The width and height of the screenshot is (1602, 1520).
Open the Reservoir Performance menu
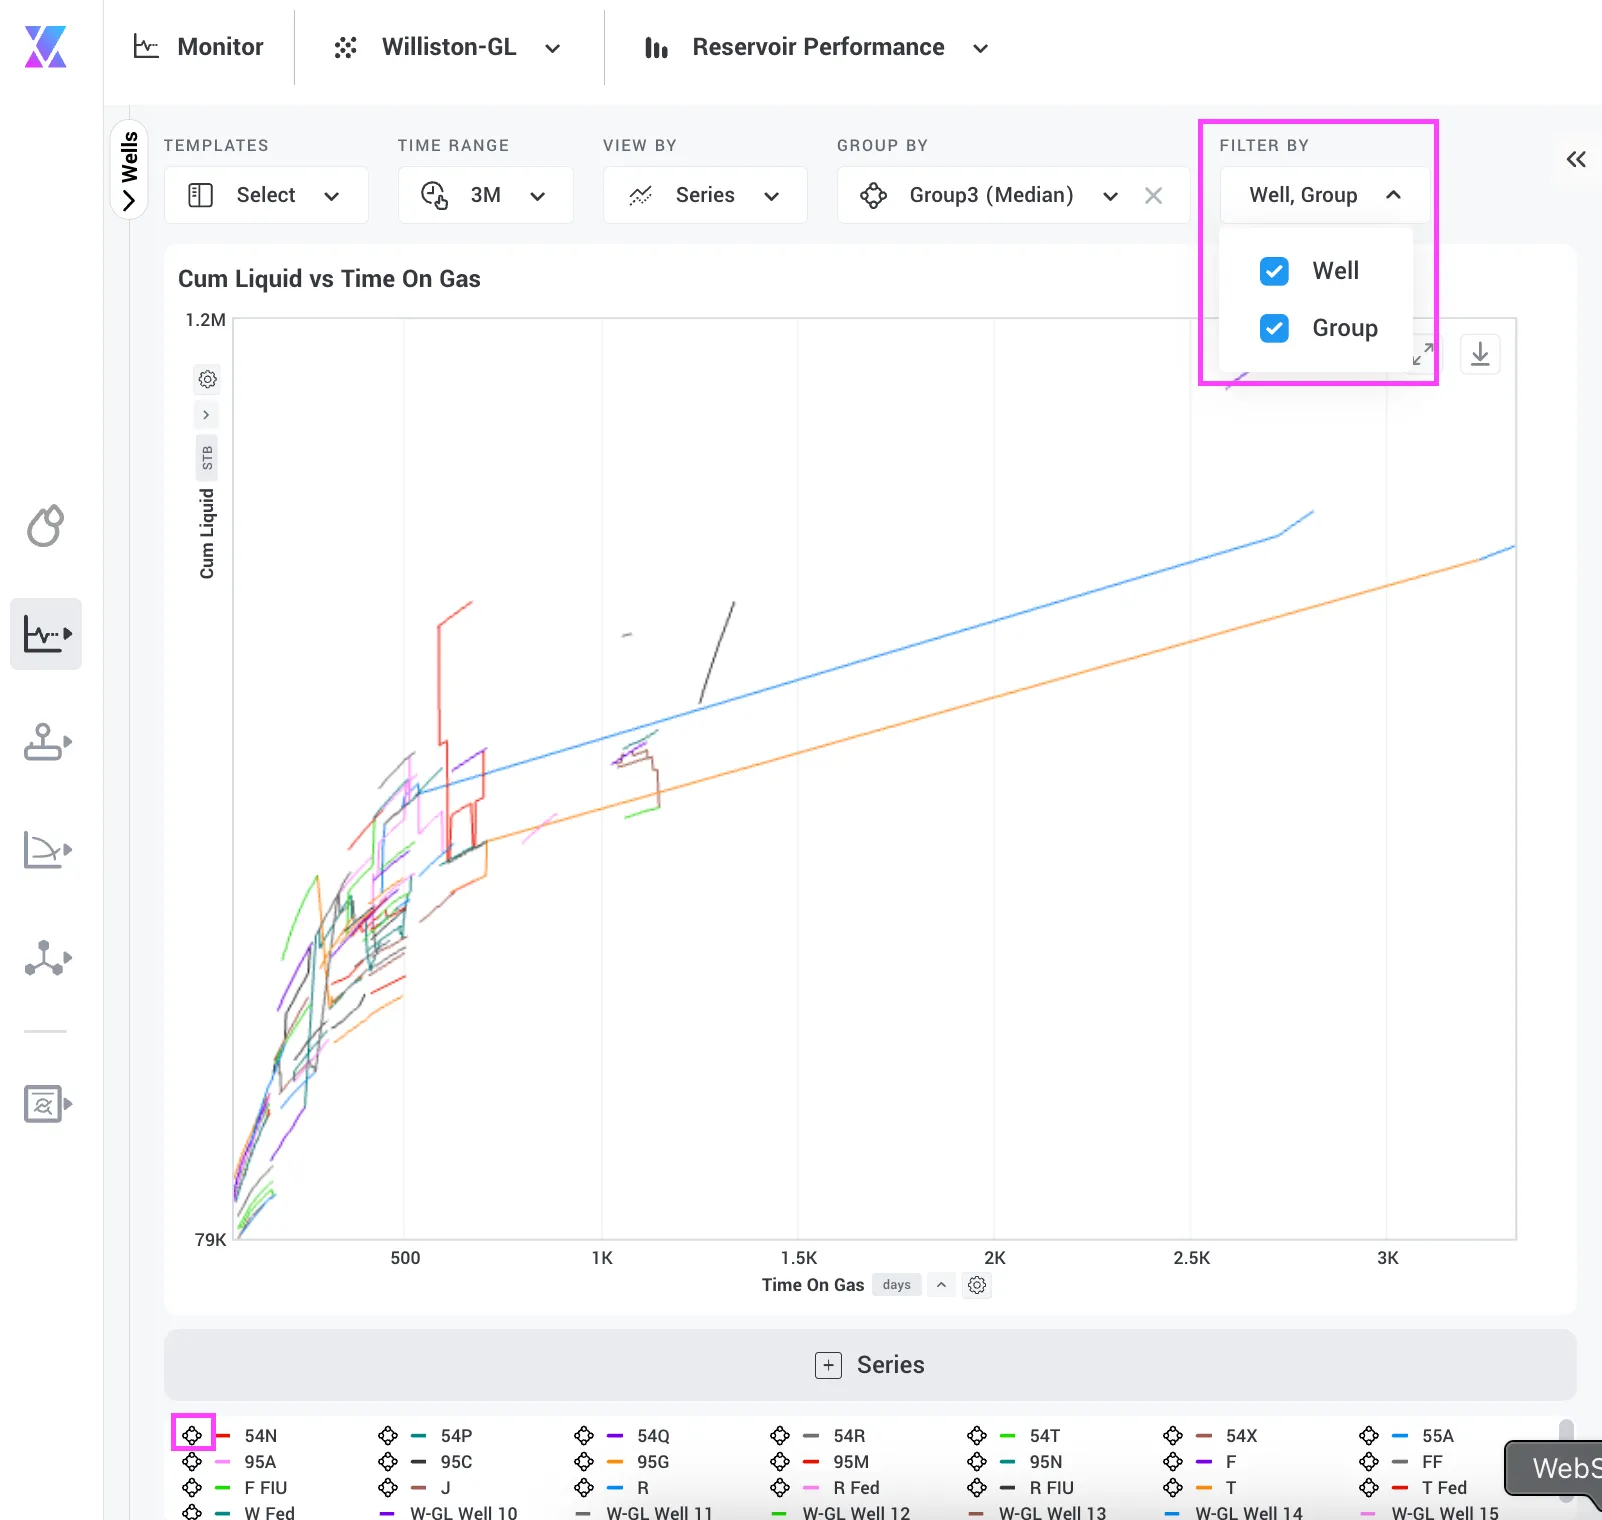point(817,47)
